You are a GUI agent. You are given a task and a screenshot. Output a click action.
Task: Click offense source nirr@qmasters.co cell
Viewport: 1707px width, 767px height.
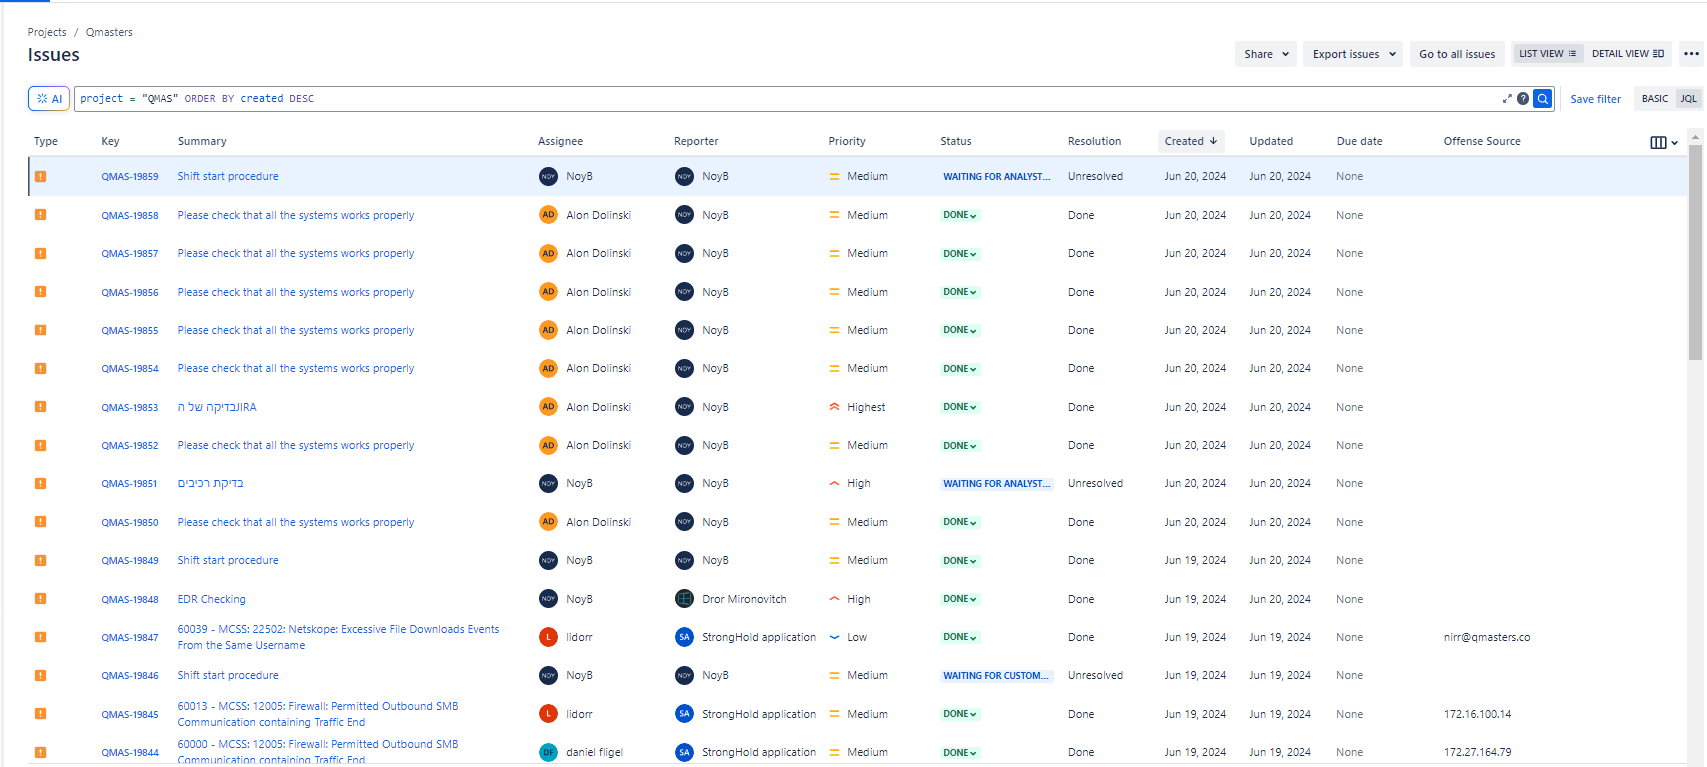(1486, 637)
